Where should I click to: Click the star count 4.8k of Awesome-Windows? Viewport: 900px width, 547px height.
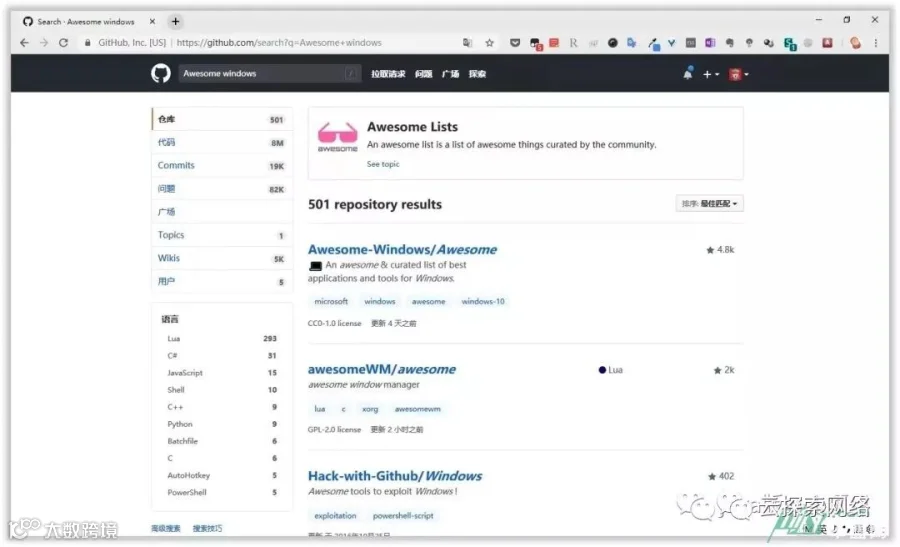(720, 250)
